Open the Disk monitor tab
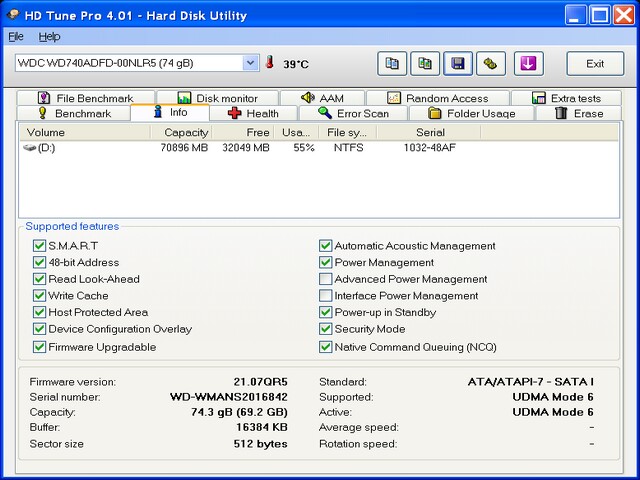The image size is (640, 480). 218,98
